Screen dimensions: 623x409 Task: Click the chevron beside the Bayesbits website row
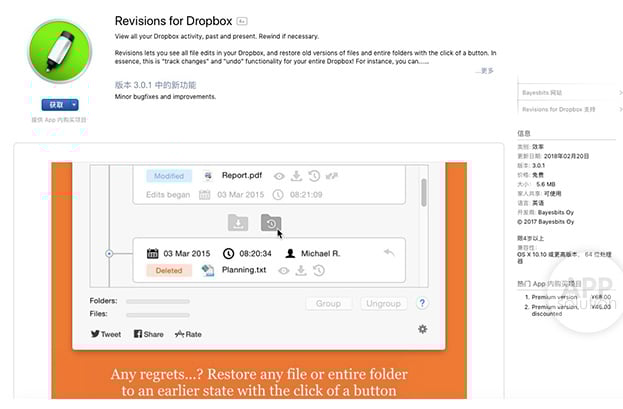[x=620, y=93]
